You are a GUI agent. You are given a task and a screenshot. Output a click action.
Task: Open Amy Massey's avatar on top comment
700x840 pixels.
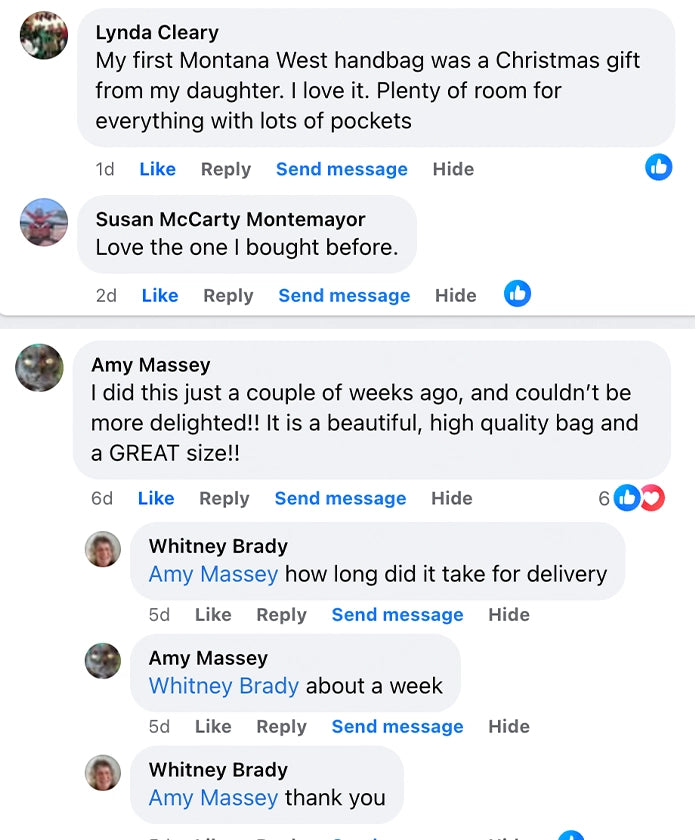tap(40, 367)
